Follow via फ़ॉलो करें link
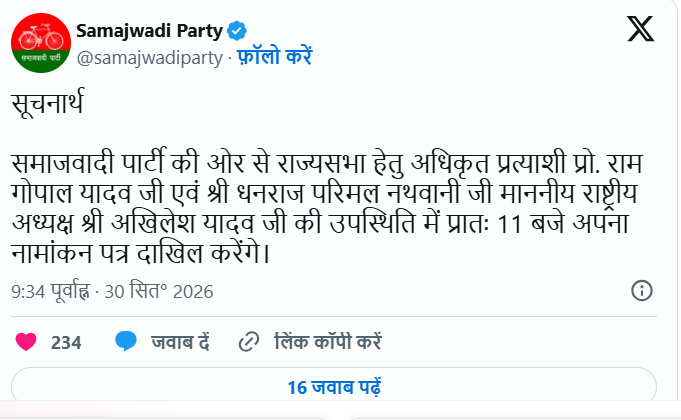This screenshot has width=681, height=420. coord(274,57)
